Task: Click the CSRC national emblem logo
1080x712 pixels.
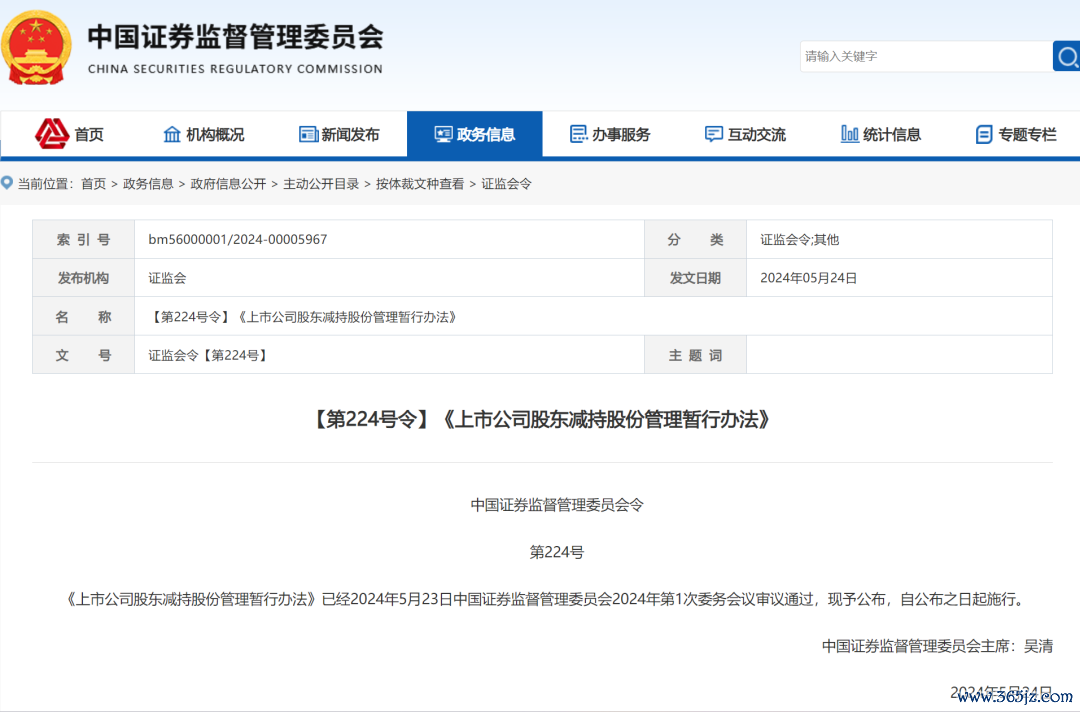Action: pyautogui.click(x=37, y=47)
